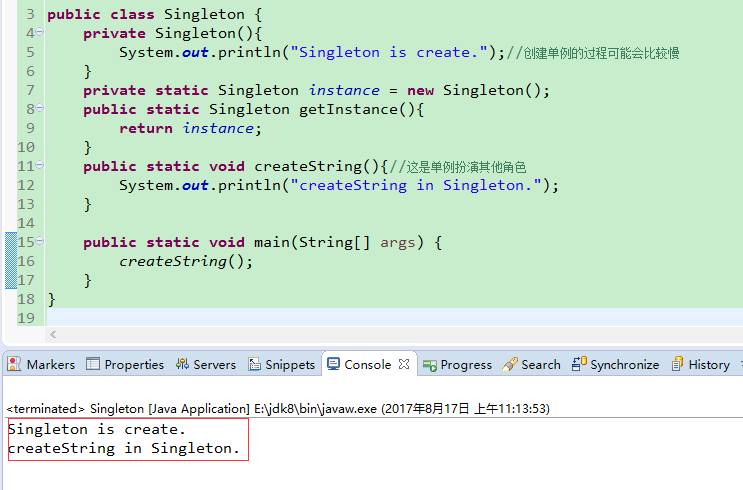Click the "createString in Singleton." console output line
743x490 pixels.
click(x=124, y=448)
